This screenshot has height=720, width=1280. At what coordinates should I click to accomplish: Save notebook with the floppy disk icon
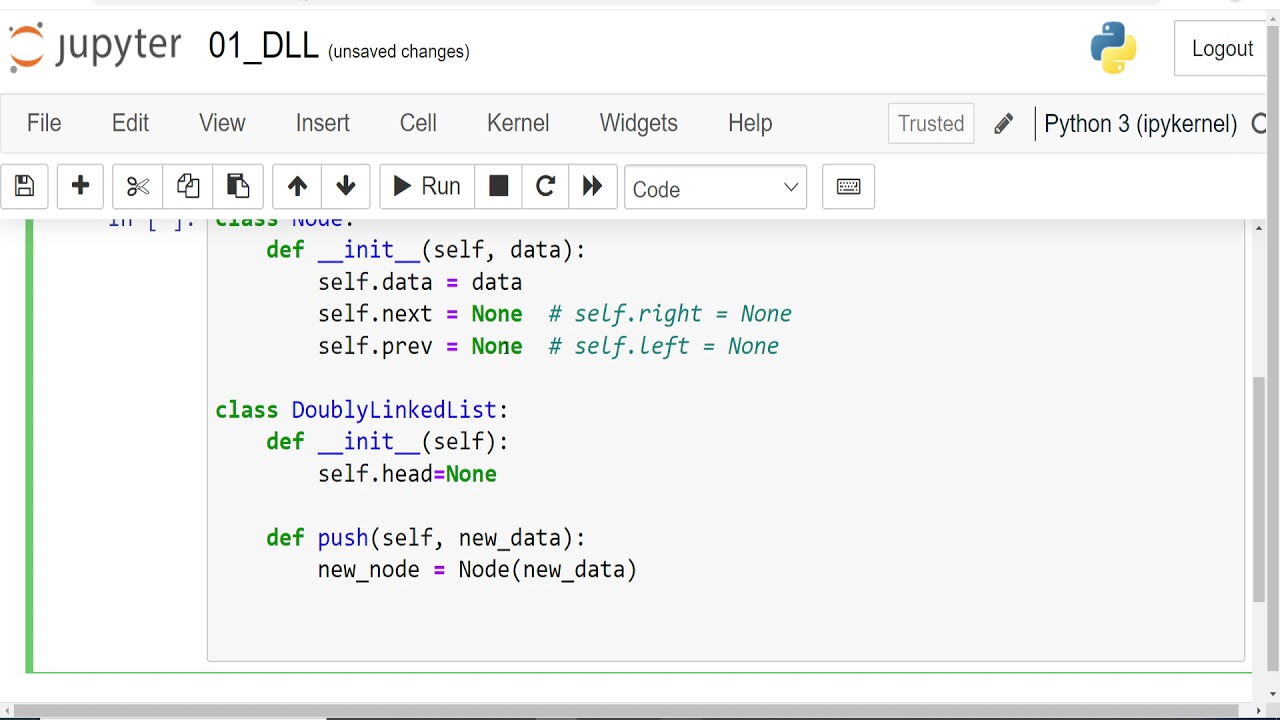tap(25, 186)
